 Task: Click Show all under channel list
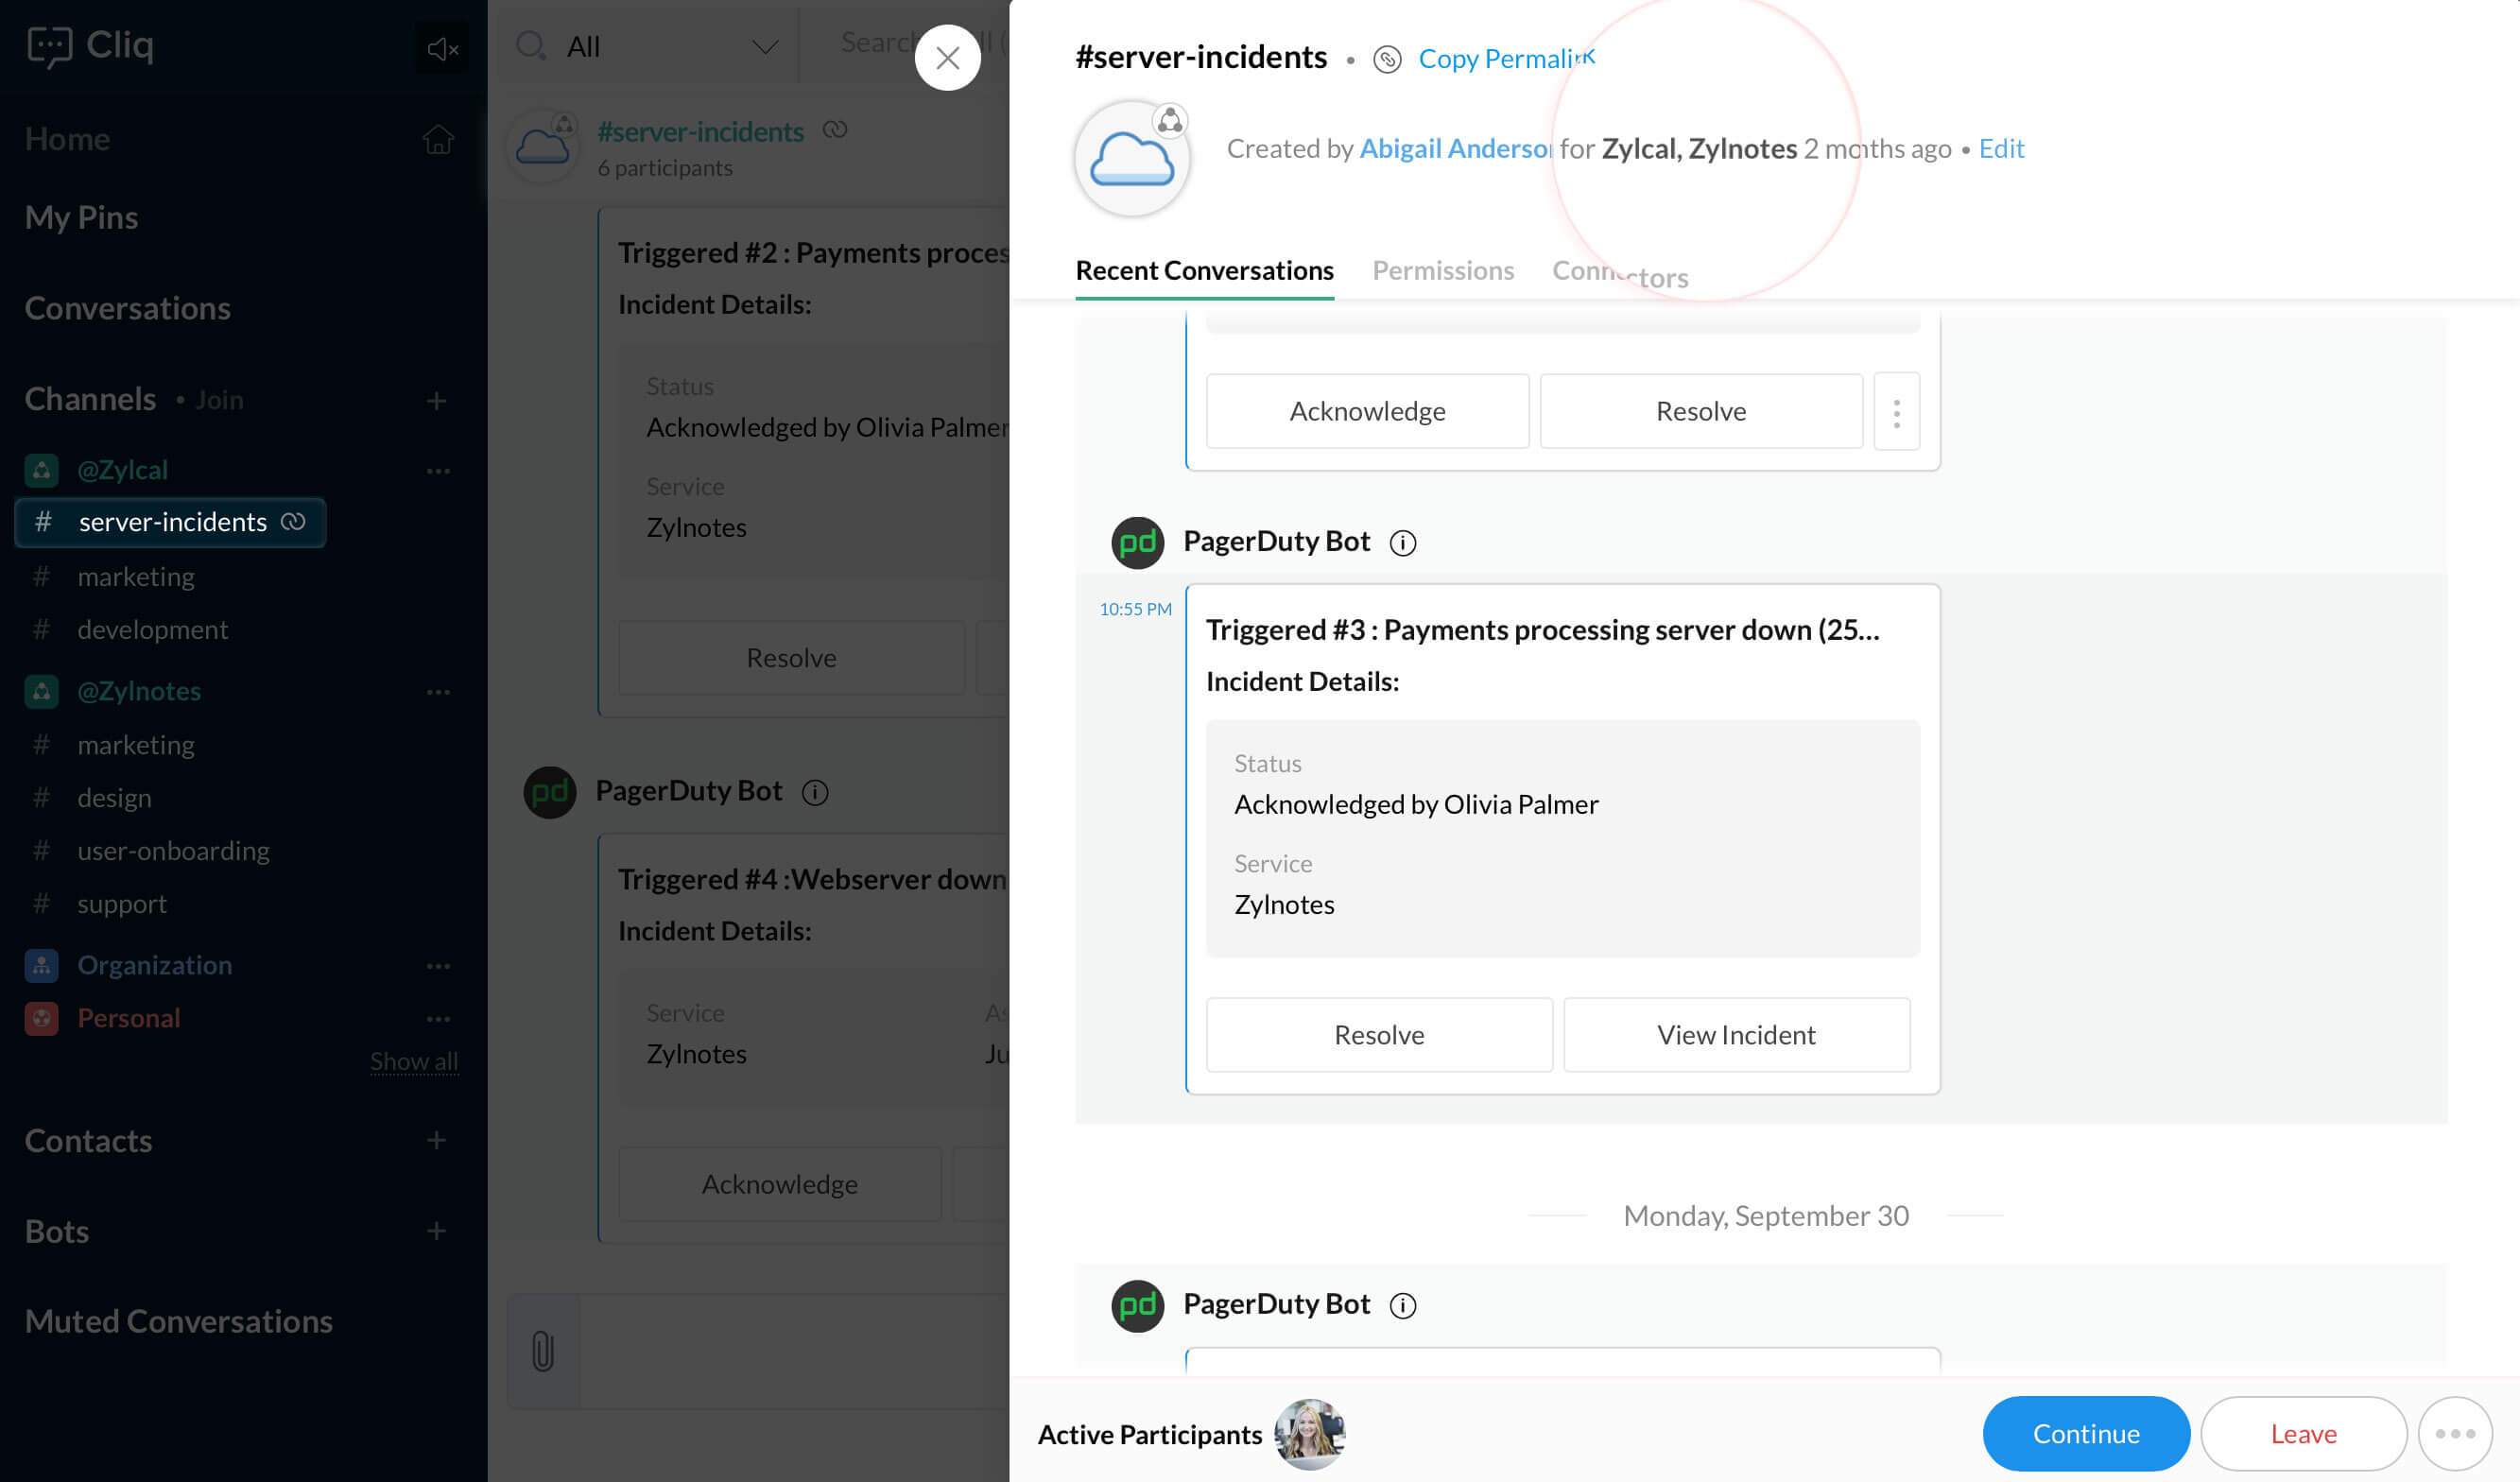tap(413, 1061)
